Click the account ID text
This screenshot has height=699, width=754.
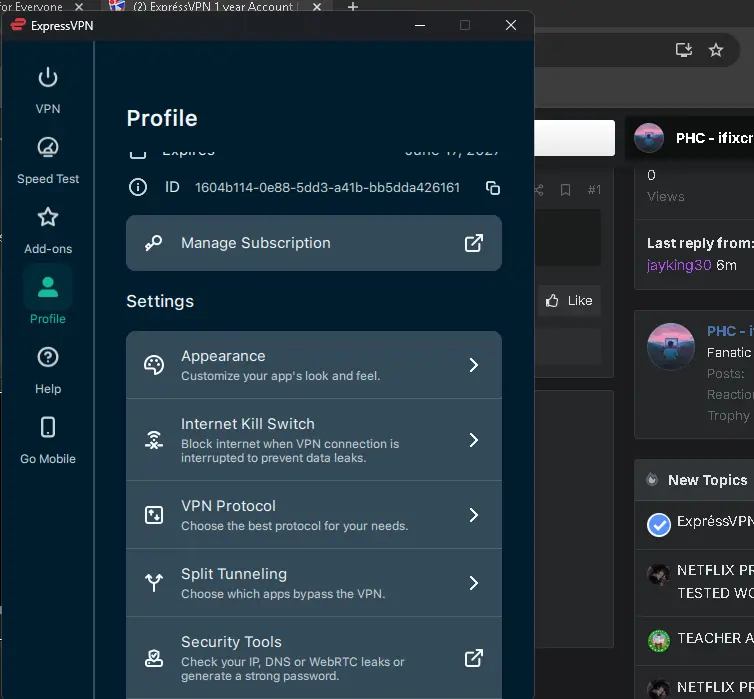[x=327, y=187]
